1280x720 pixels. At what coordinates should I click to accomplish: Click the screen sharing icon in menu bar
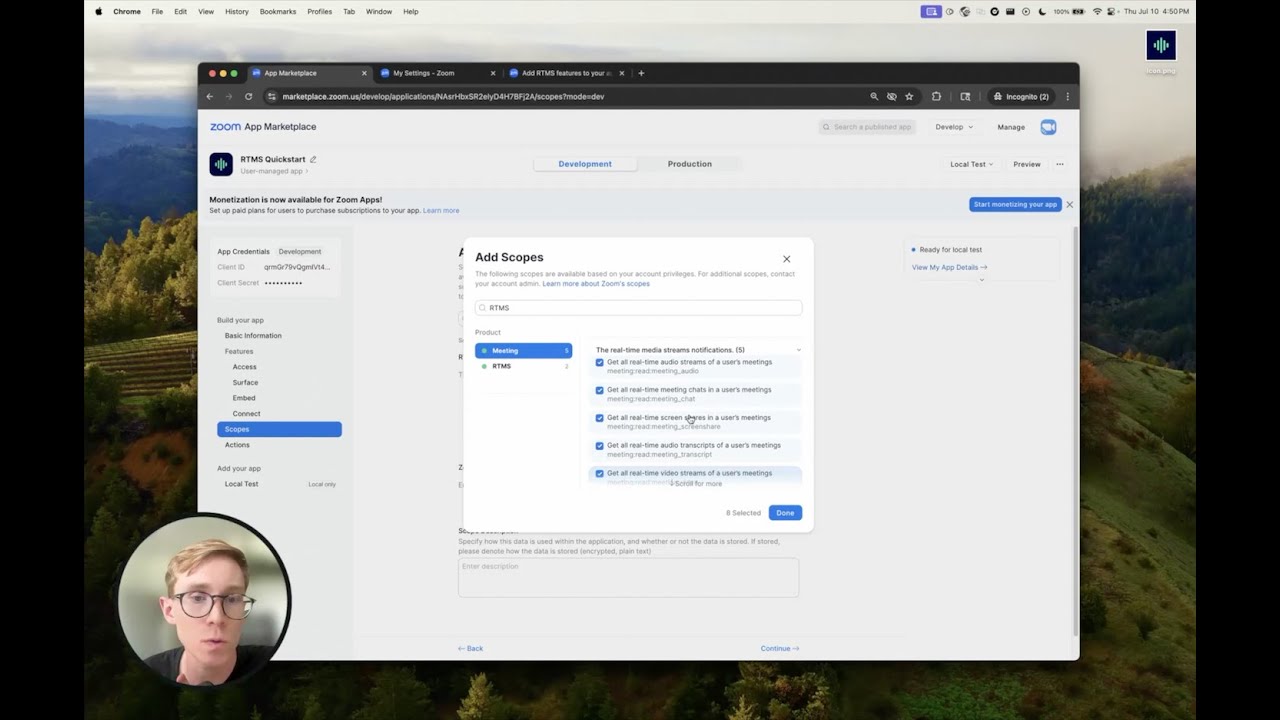pos(931,12)
